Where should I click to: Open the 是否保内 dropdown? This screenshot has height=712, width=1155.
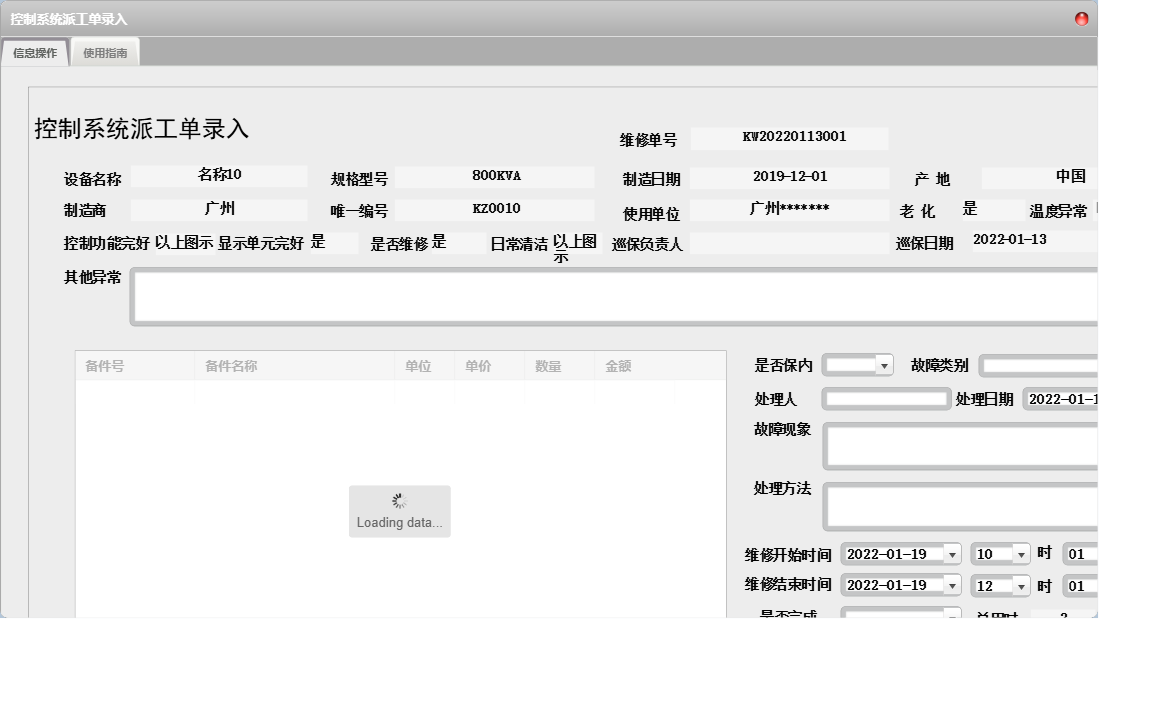coord(883,366)
